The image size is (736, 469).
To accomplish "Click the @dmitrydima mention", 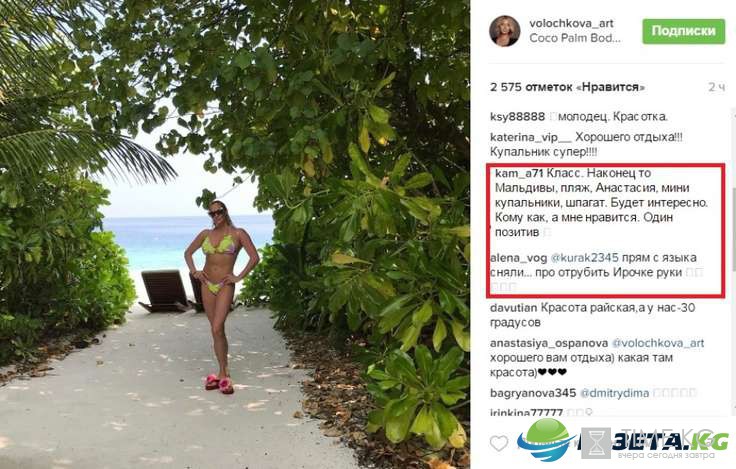I will coord(614,393).
